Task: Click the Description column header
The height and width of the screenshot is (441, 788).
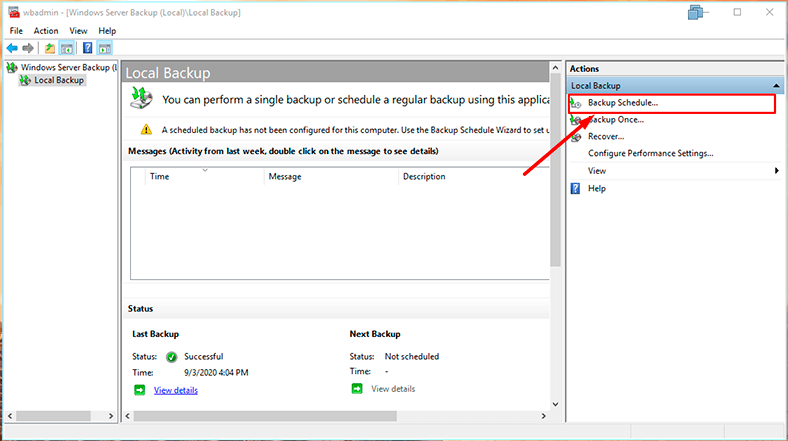Action: pos(475,176)
